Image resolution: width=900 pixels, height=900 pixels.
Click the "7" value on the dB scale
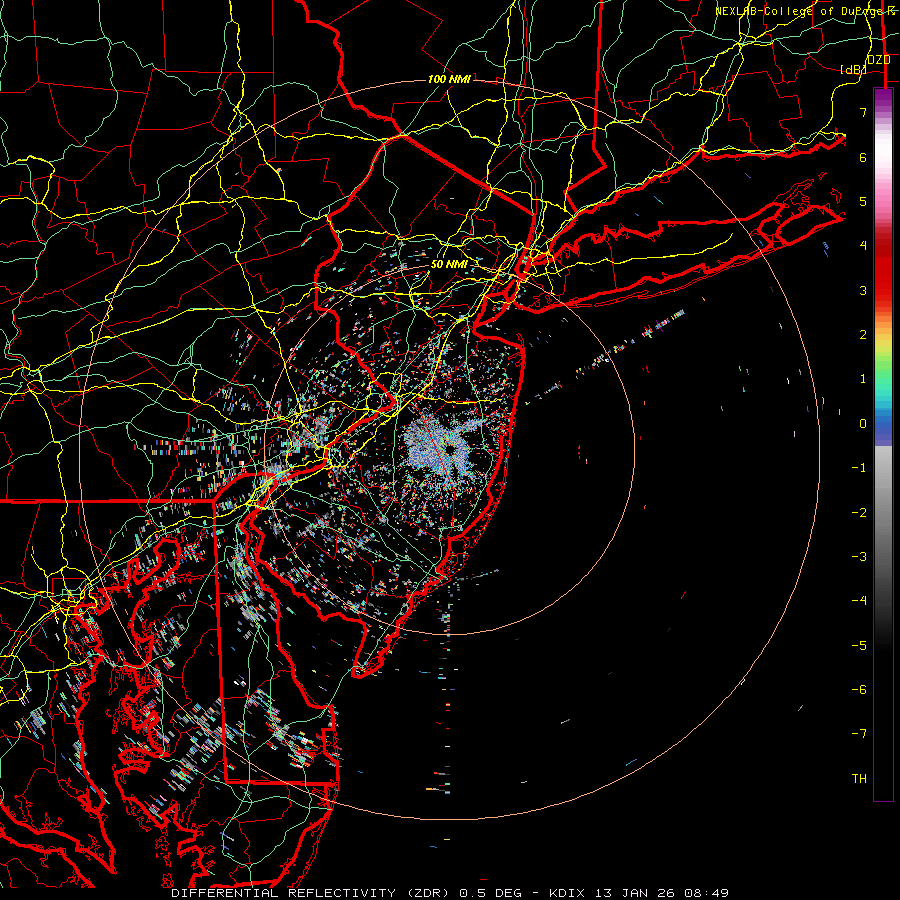(x=863, y=112)
